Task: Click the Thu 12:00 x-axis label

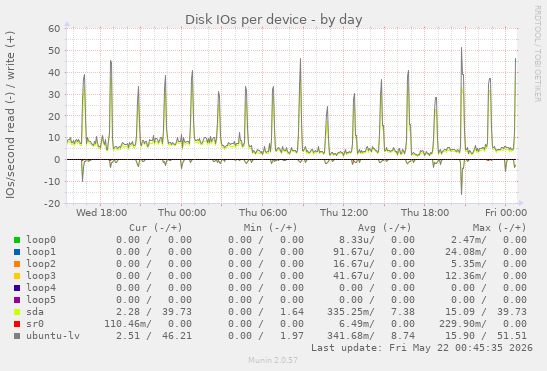Action: [344, 213]
